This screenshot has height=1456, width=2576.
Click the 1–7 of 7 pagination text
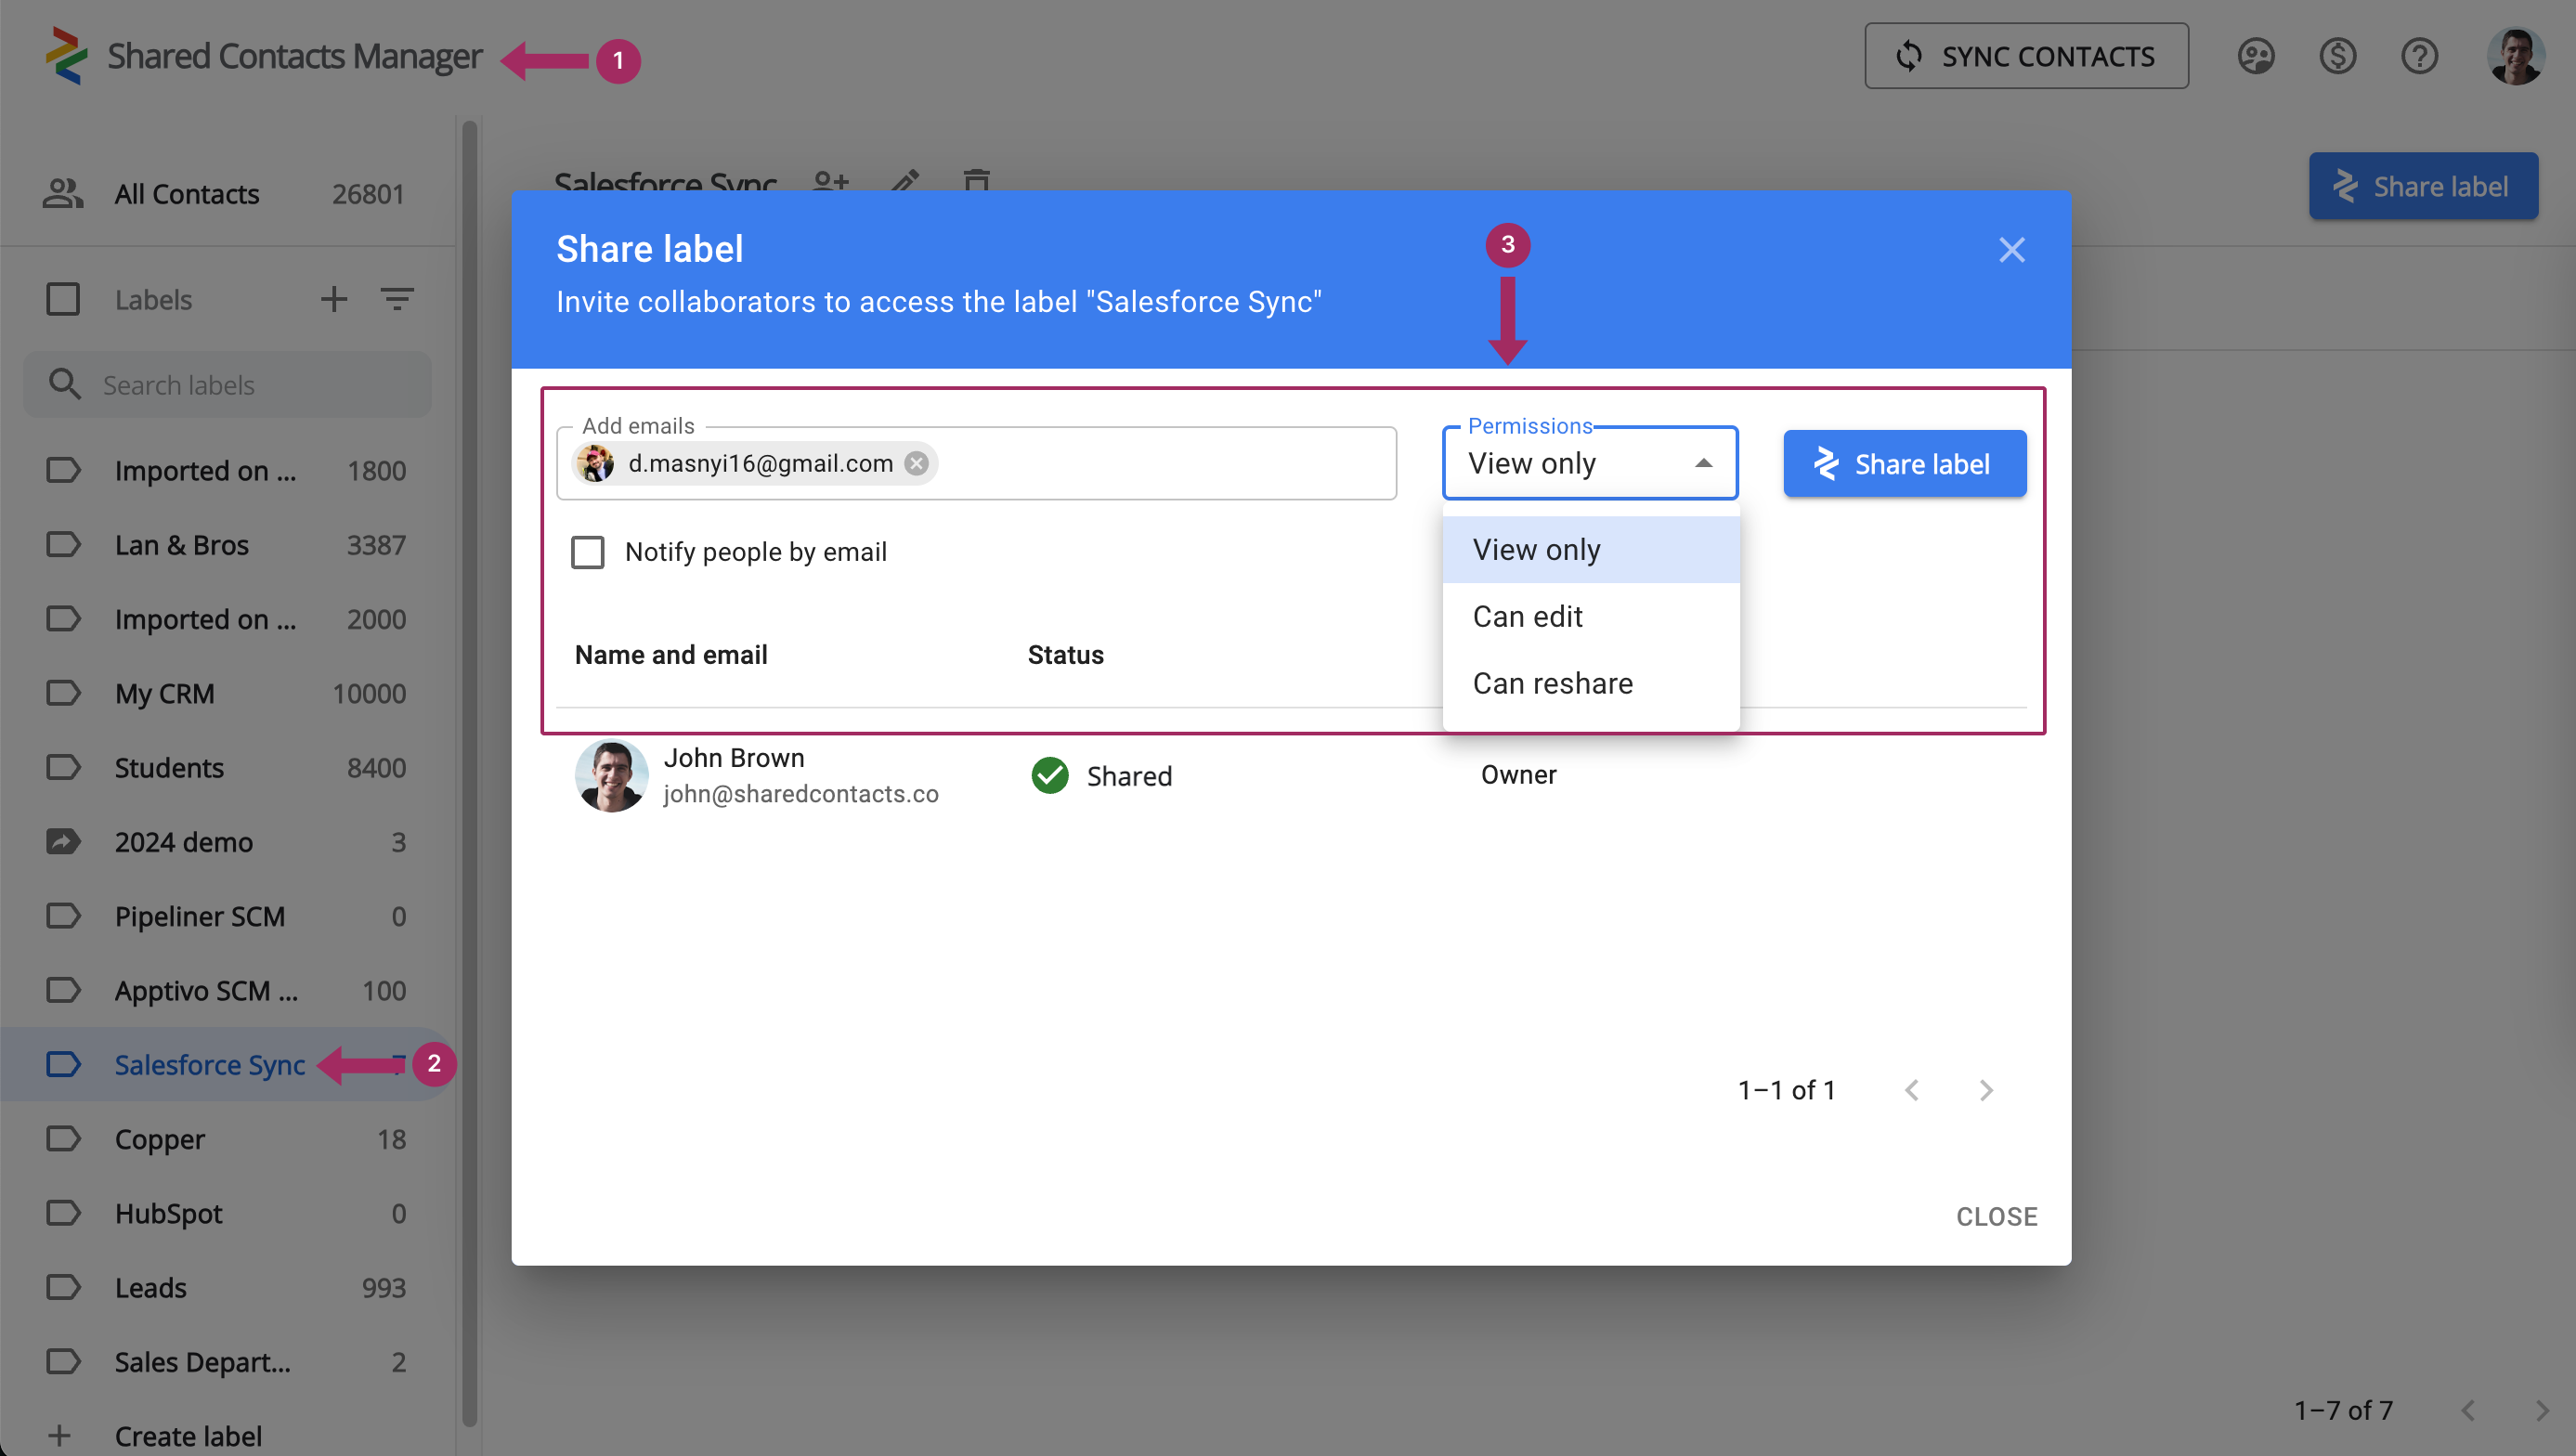[x=2343, y=1410]
